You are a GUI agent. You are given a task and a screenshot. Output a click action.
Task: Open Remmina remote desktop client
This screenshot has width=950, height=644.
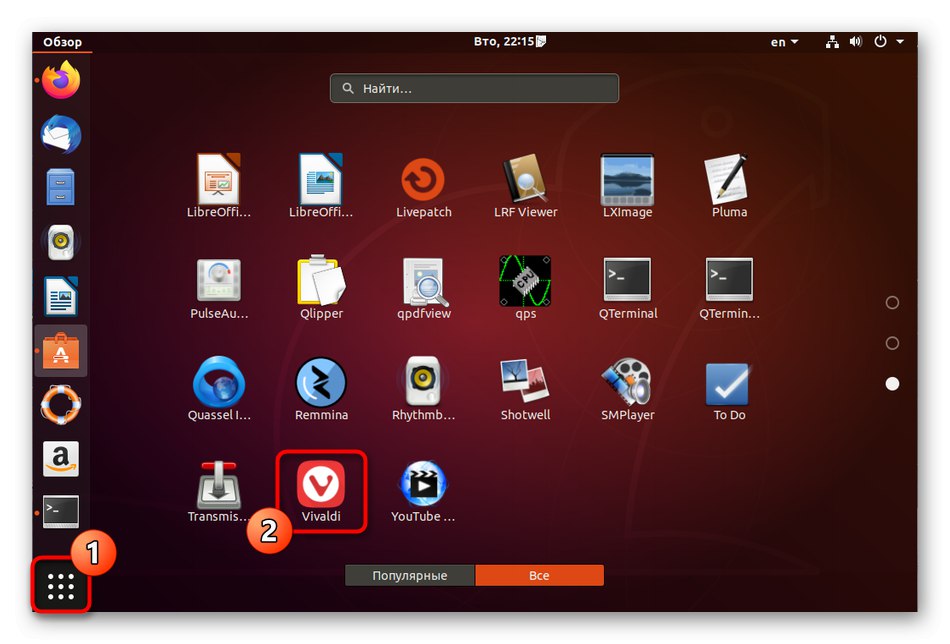pyautogui.click(x=321, y=382)
